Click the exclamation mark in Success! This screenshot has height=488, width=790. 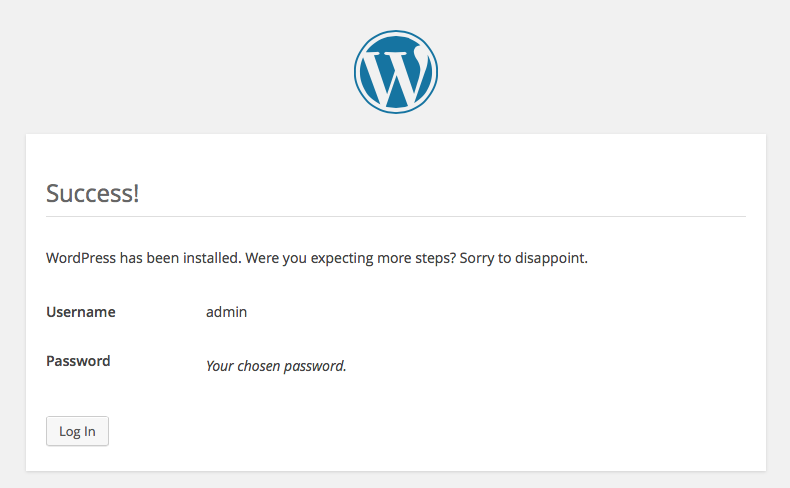pyautogui.click(x=136, y=193)
